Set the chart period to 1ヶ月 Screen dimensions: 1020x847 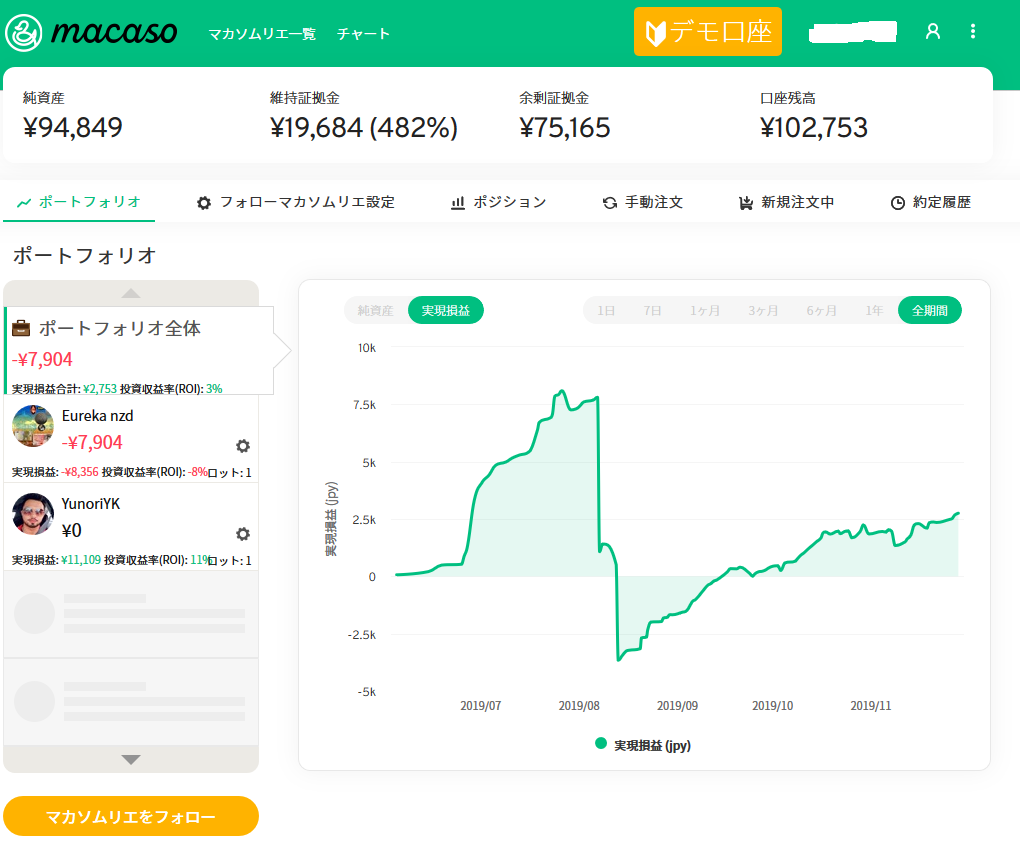pos(704,311)
